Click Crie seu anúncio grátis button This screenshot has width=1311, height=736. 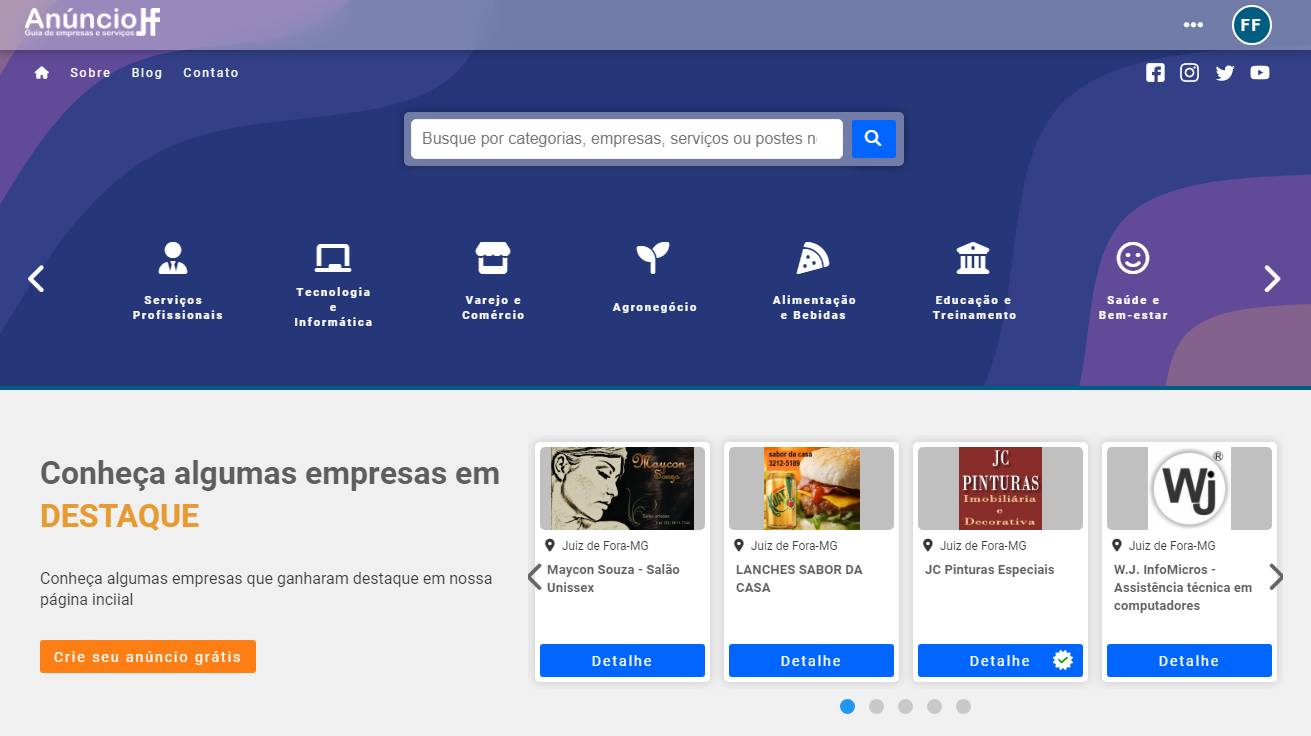pyautogui.click(x=148, y=657)
